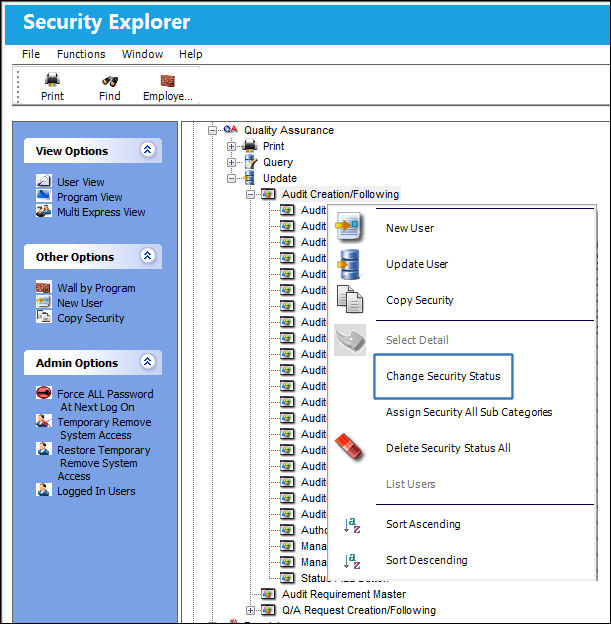Select Sort Descending menu entry

[x=427, y=560]
